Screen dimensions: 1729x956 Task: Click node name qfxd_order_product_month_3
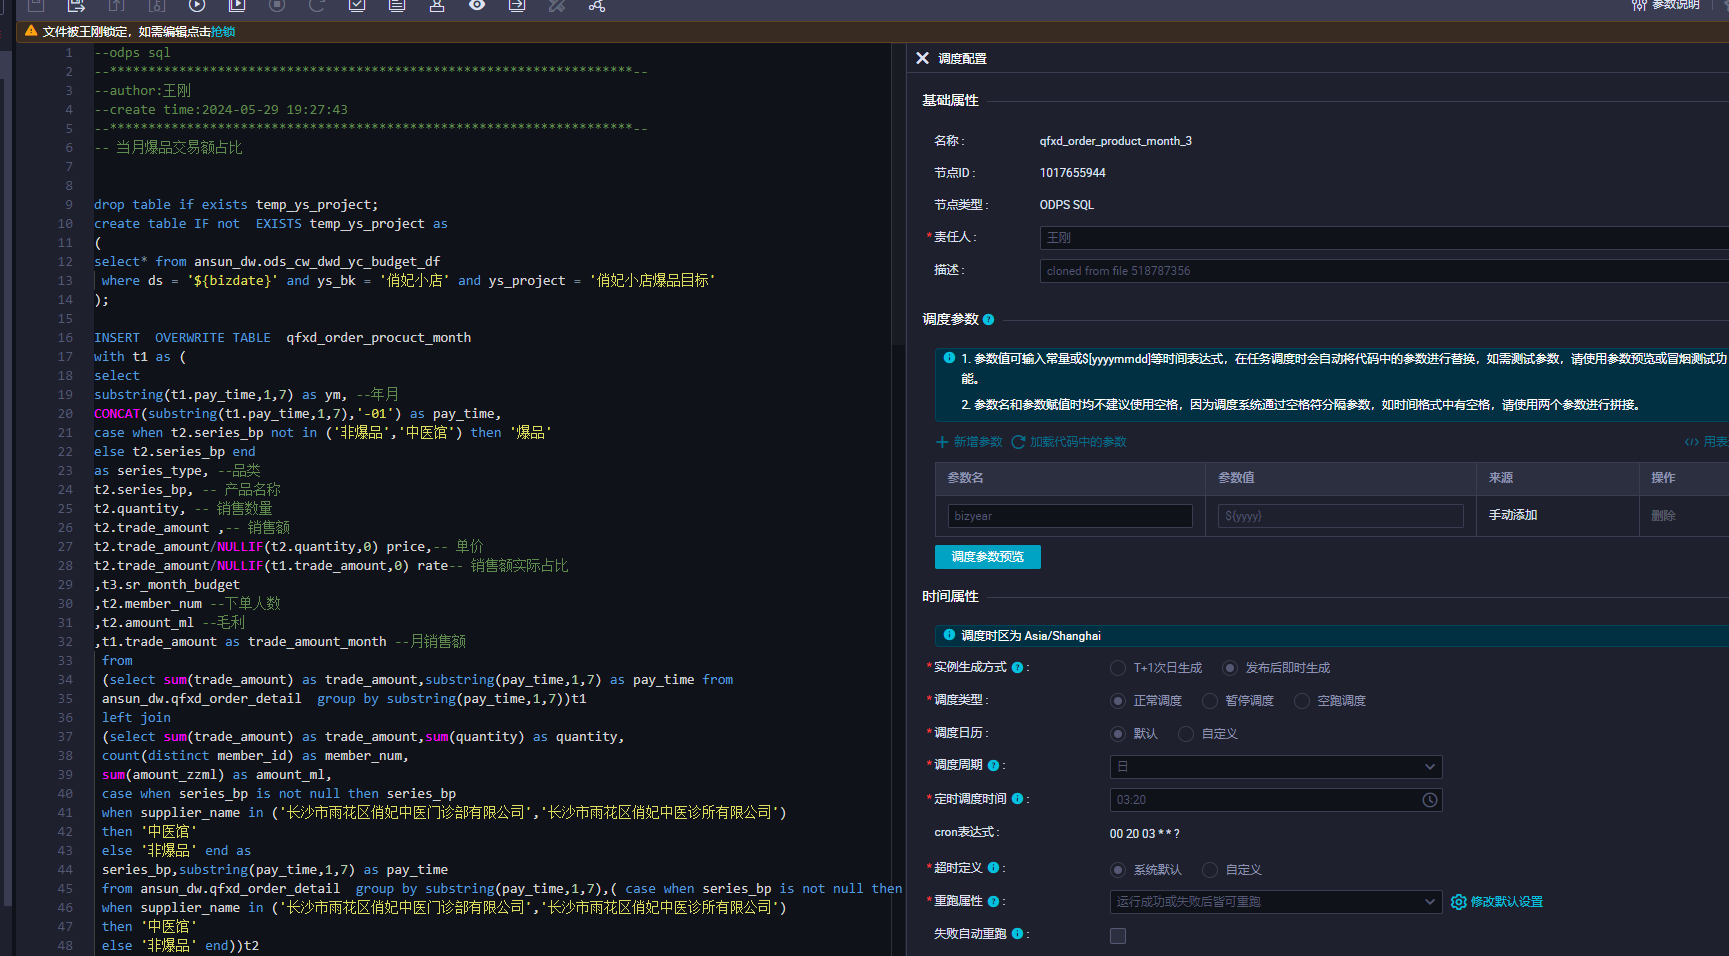coord(1115,141)
